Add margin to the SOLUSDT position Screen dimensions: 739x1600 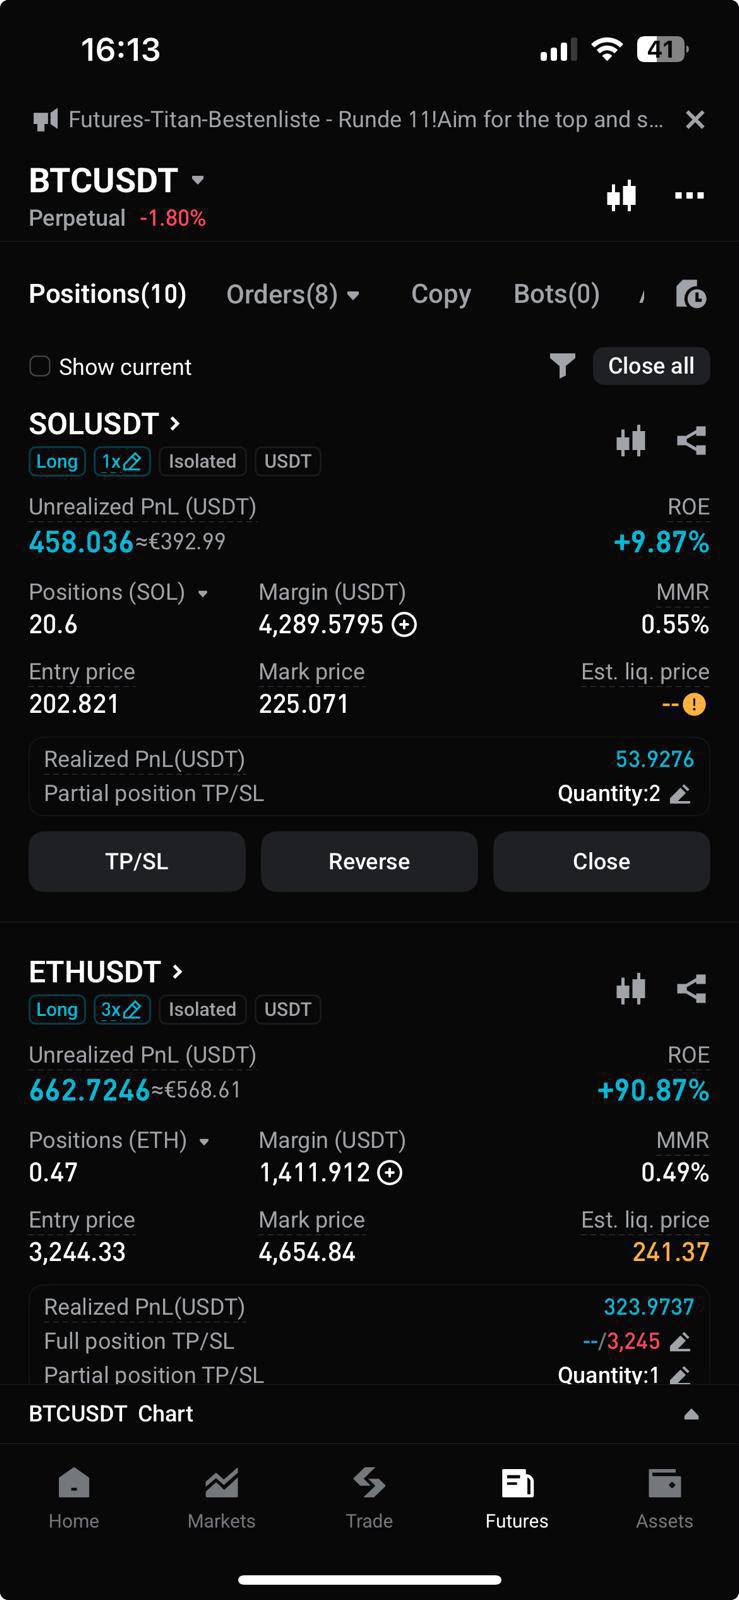(404, 625)
